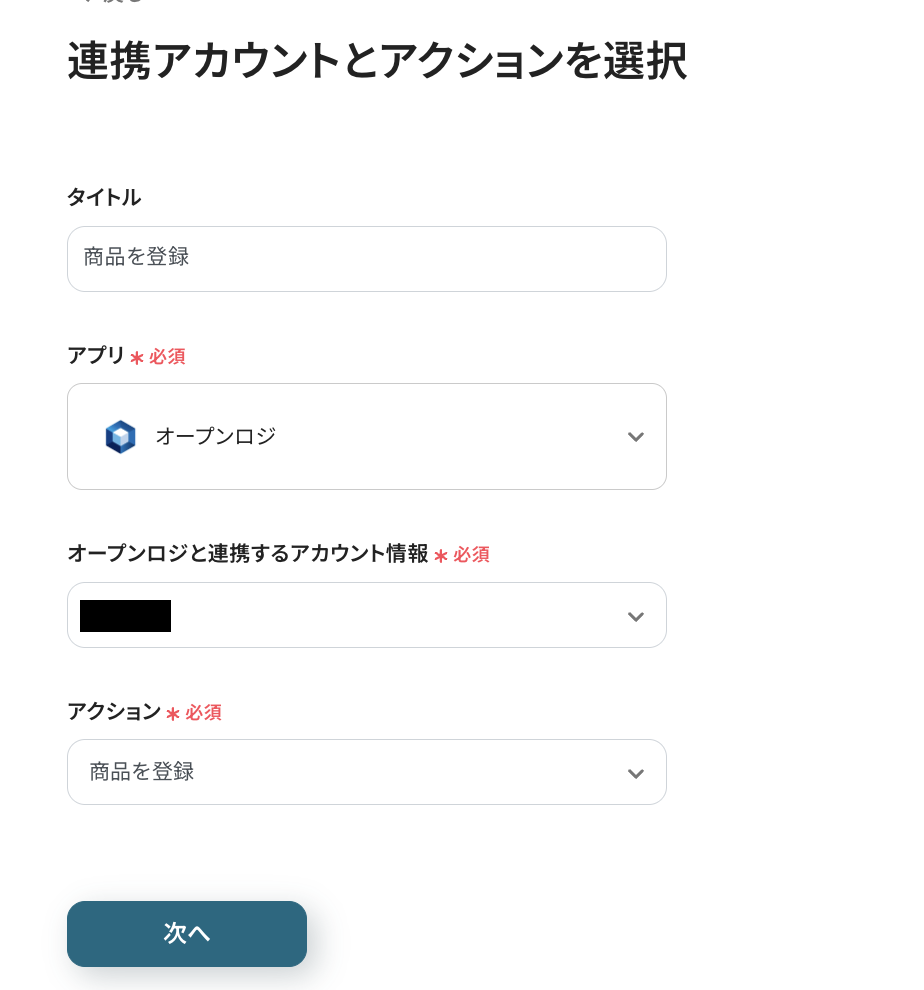This screenshot has width=924, height=990.
Task: Click the chevron in the アクション dropdown
Action: [635, 773]
